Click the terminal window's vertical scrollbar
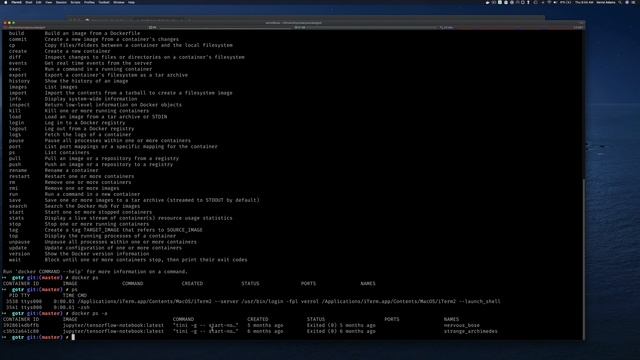The height and width of the screenshot is (360, 640). click(584, 259)
